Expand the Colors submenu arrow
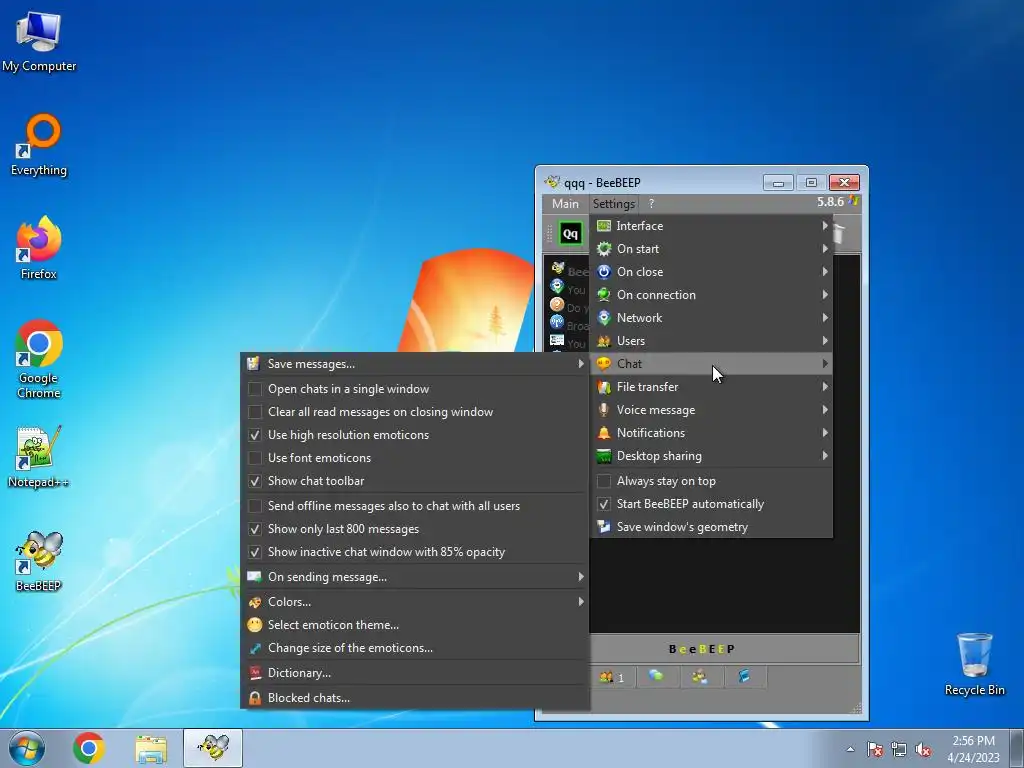This screenshot has height=768, width=1024. pos(581,601)
